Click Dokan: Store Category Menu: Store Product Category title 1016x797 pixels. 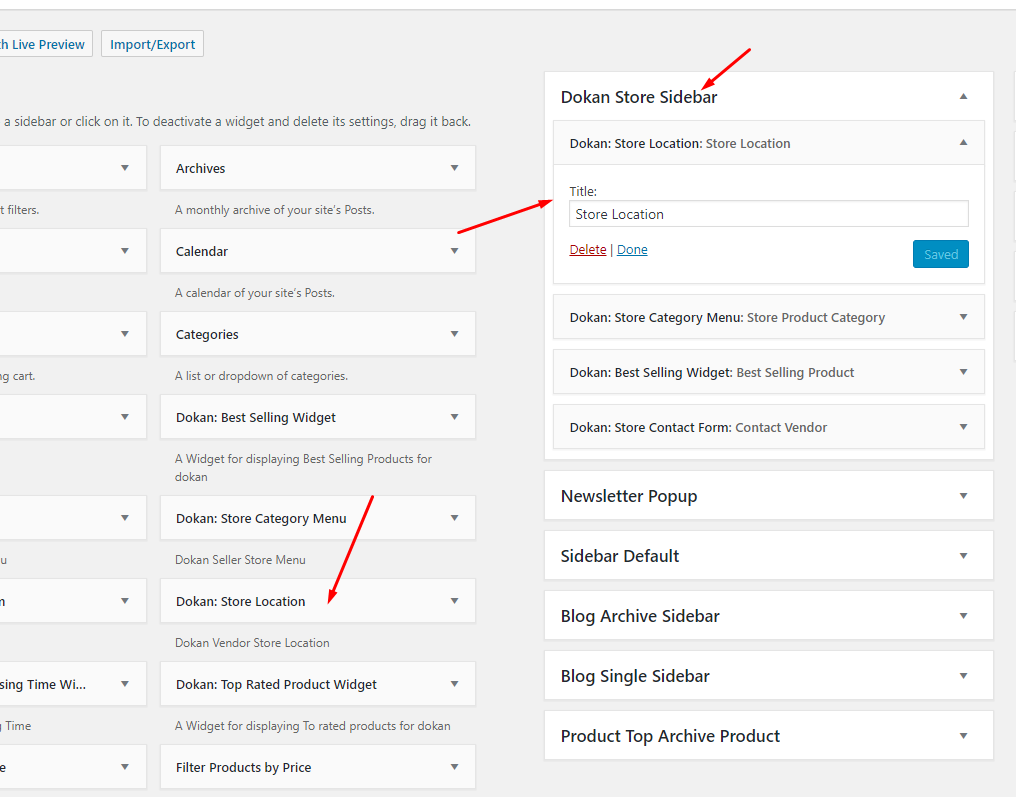727,318
